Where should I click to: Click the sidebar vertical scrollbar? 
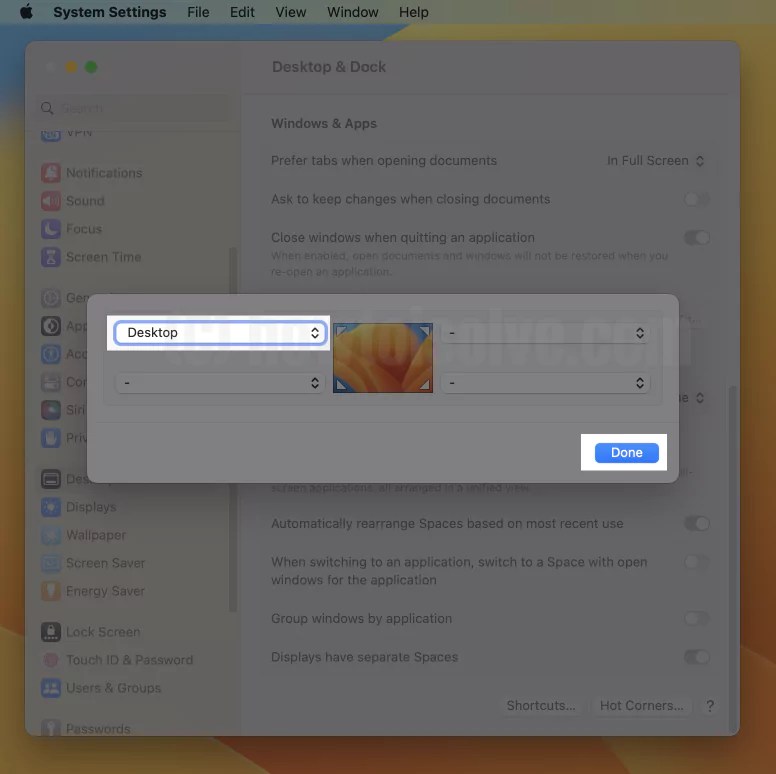[x=233, y=430]
